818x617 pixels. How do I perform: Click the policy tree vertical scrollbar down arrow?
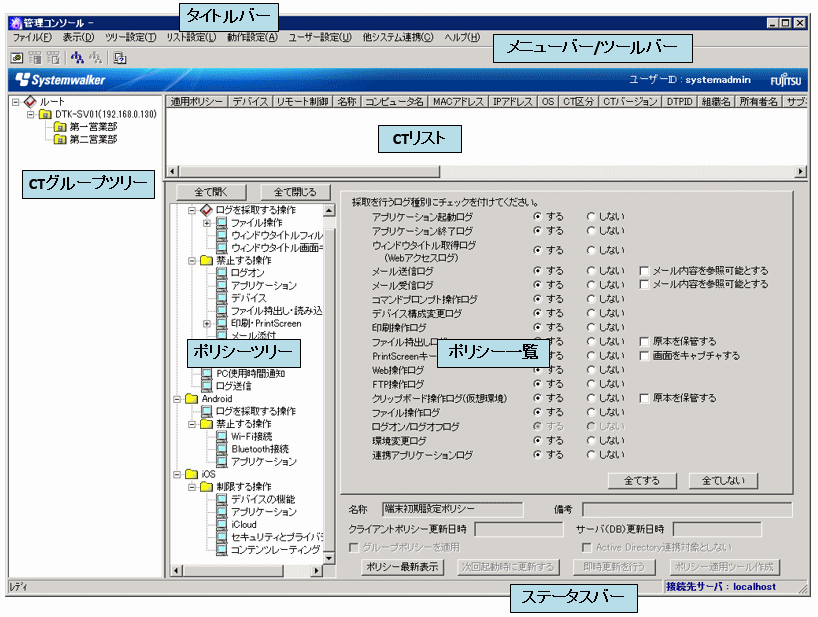329,558
